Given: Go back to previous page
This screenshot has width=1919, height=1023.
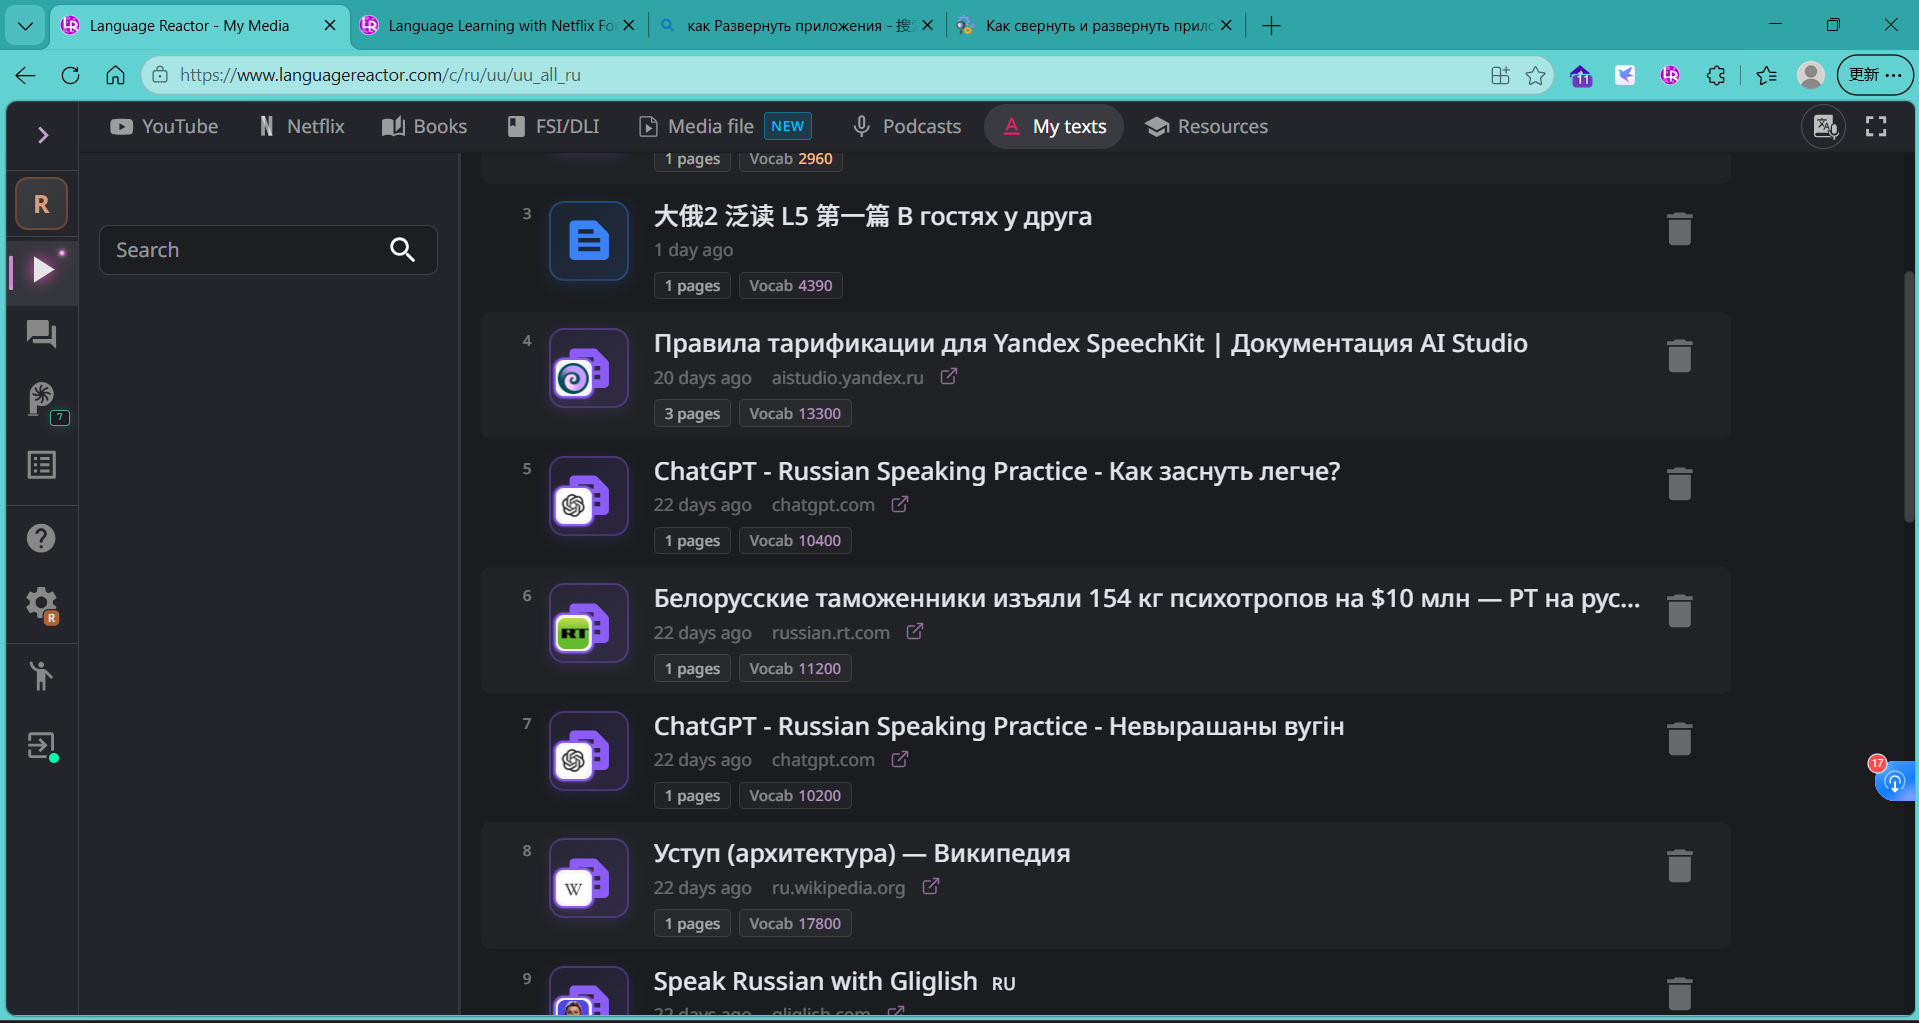Looking at the screenshot, I should (26, 75).
